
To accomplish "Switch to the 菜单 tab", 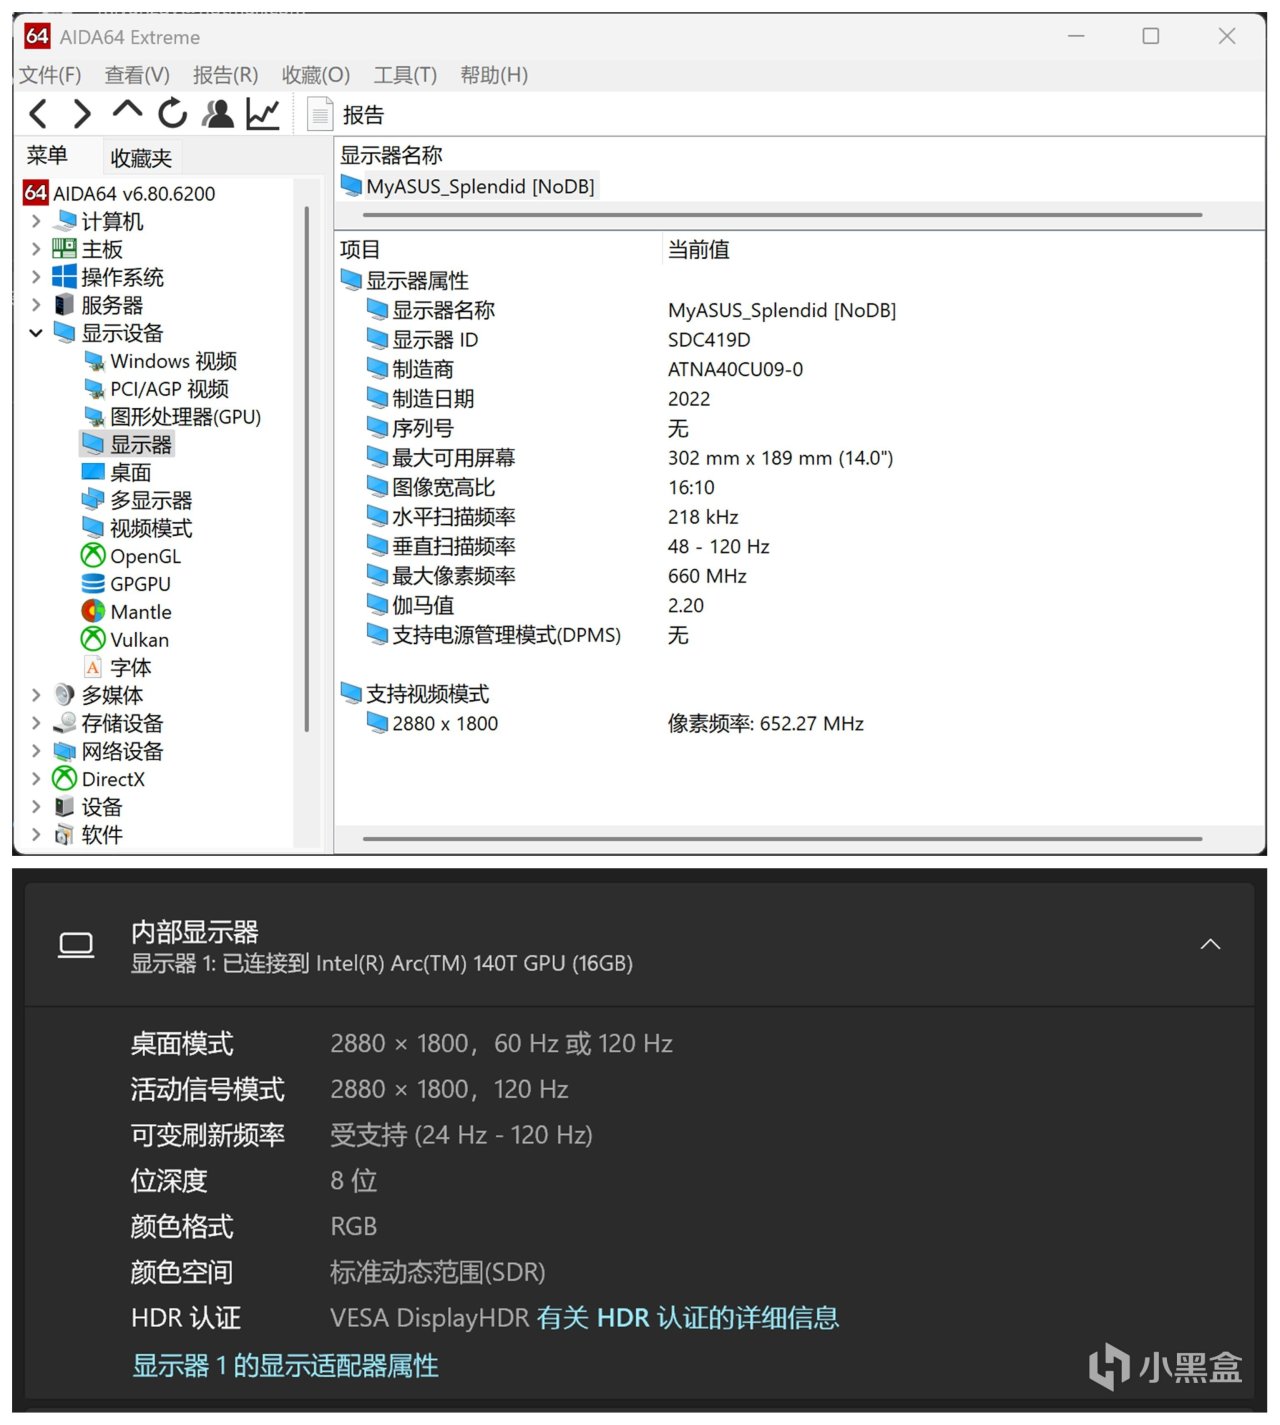I will (x=47, y=156).
